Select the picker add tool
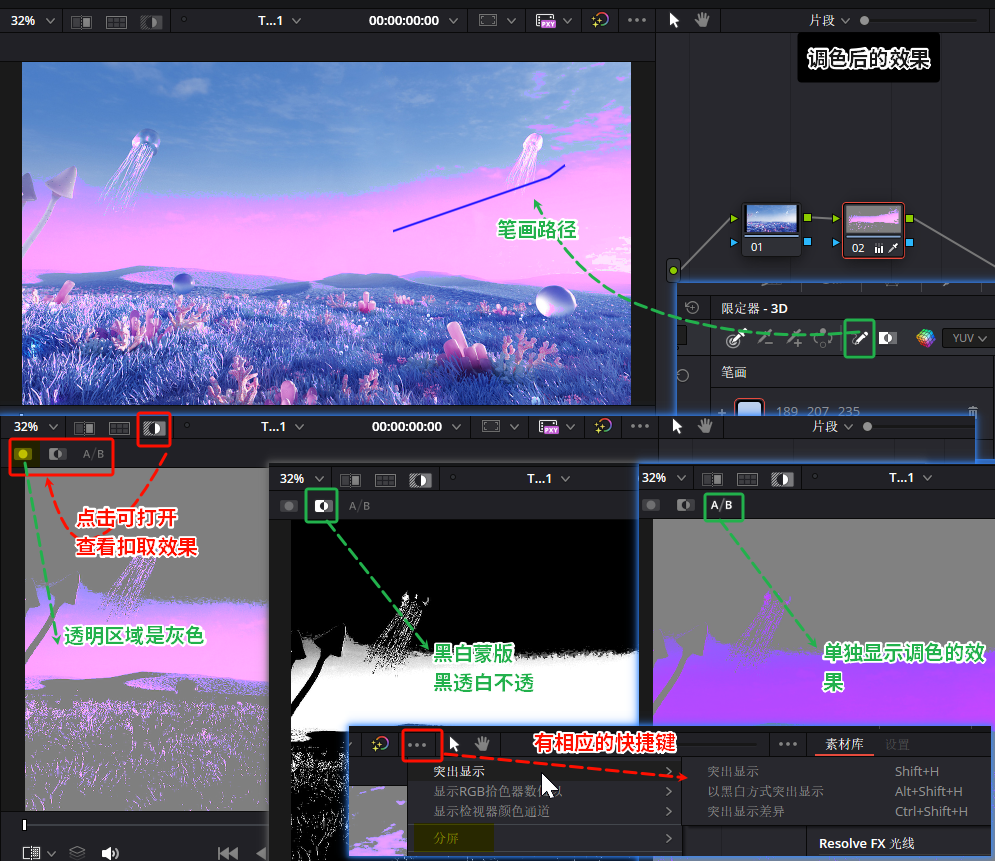This screenshot has height=861, width=995. coord(794,338)
